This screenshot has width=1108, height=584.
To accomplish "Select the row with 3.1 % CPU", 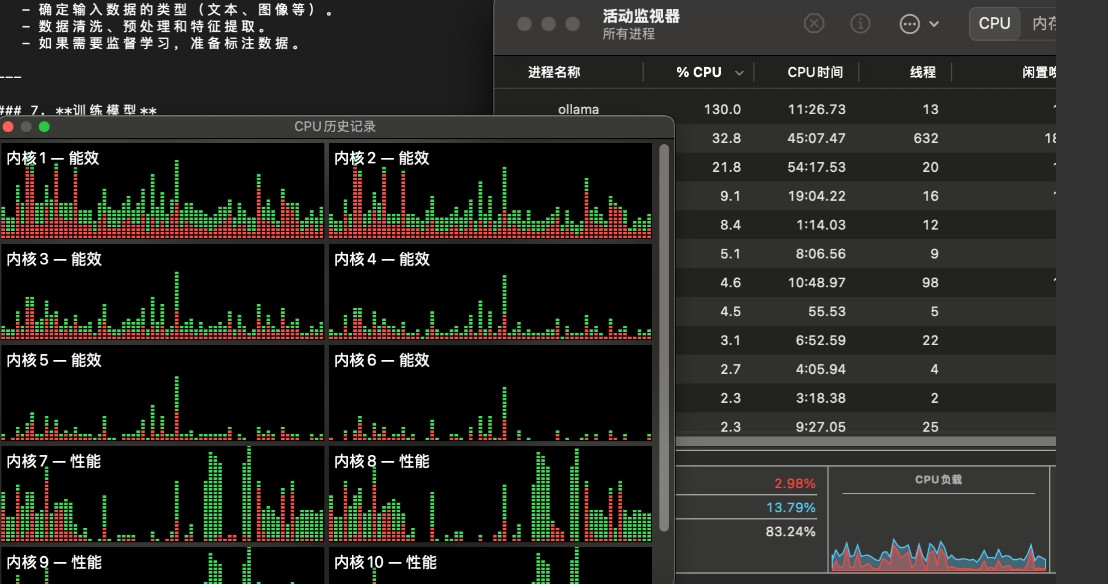I will pos(866,340).
